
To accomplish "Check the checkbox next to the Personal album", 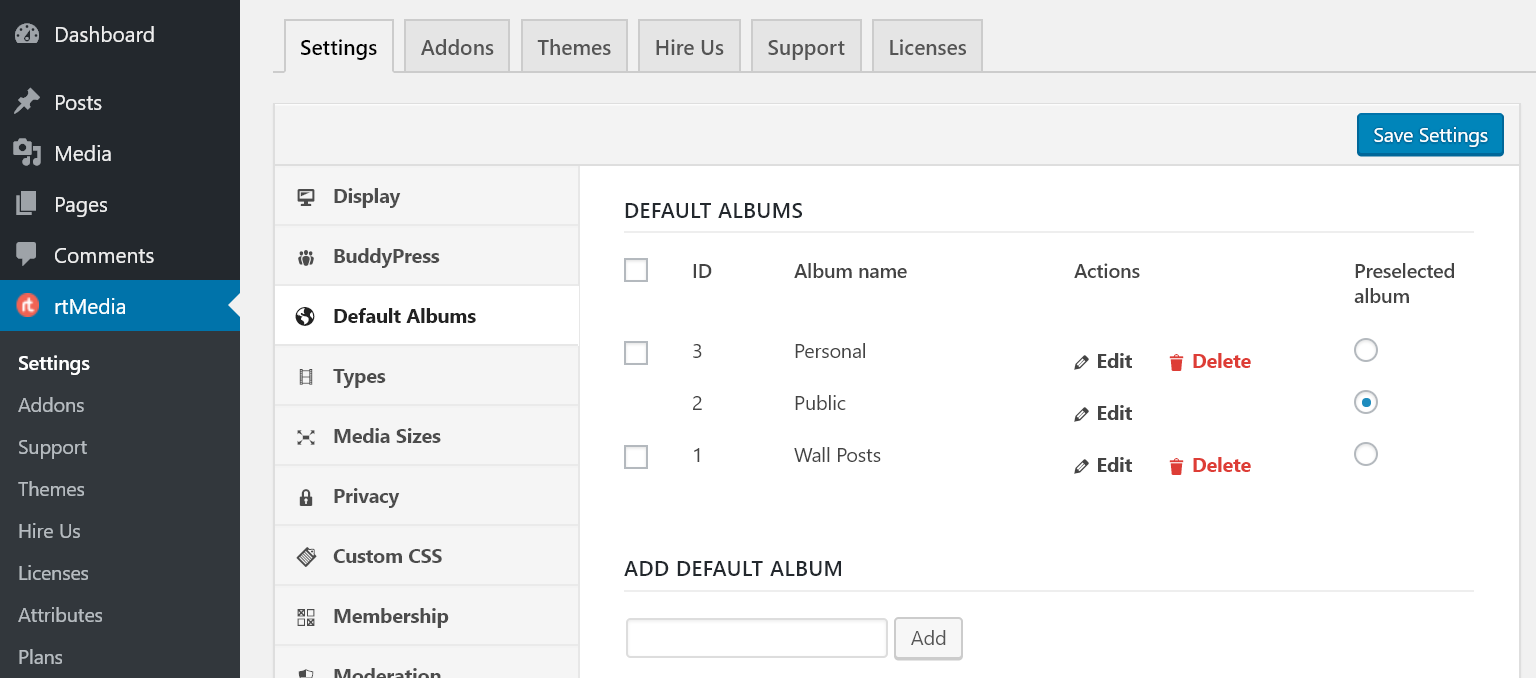I will pos(636,353).
